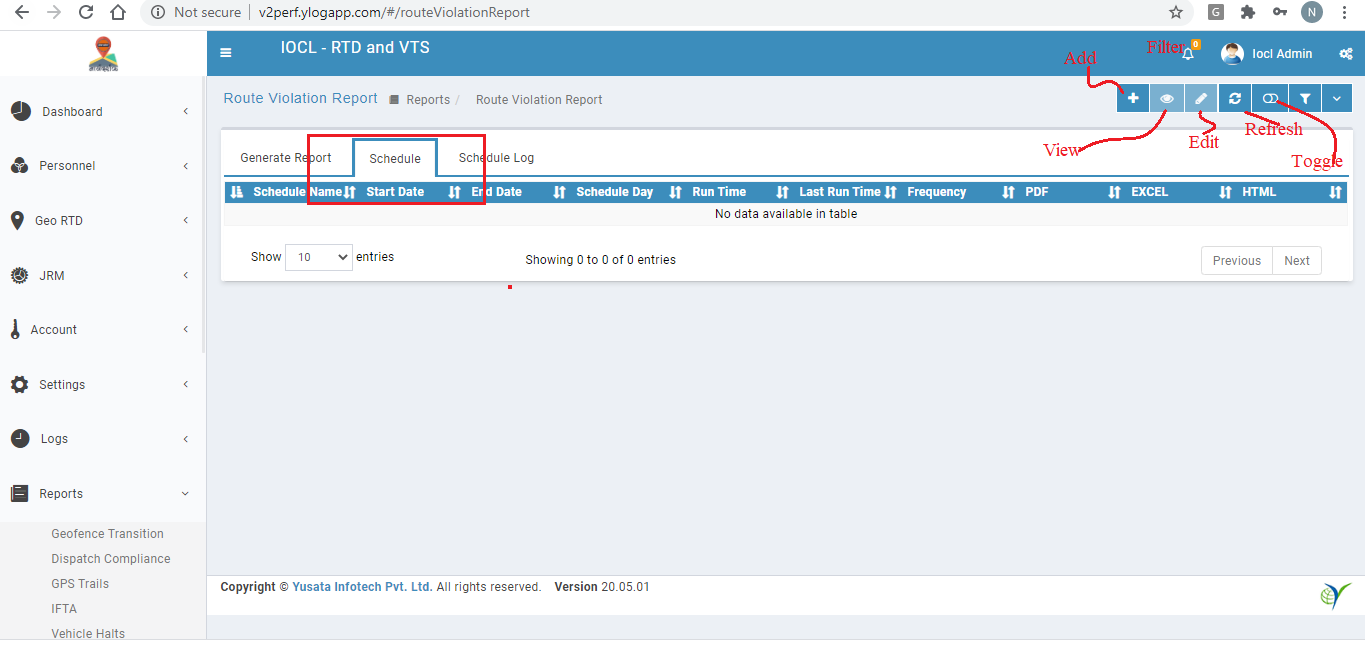Open the Iocl Admin user menu
1365x645 pixels.
1267,54
